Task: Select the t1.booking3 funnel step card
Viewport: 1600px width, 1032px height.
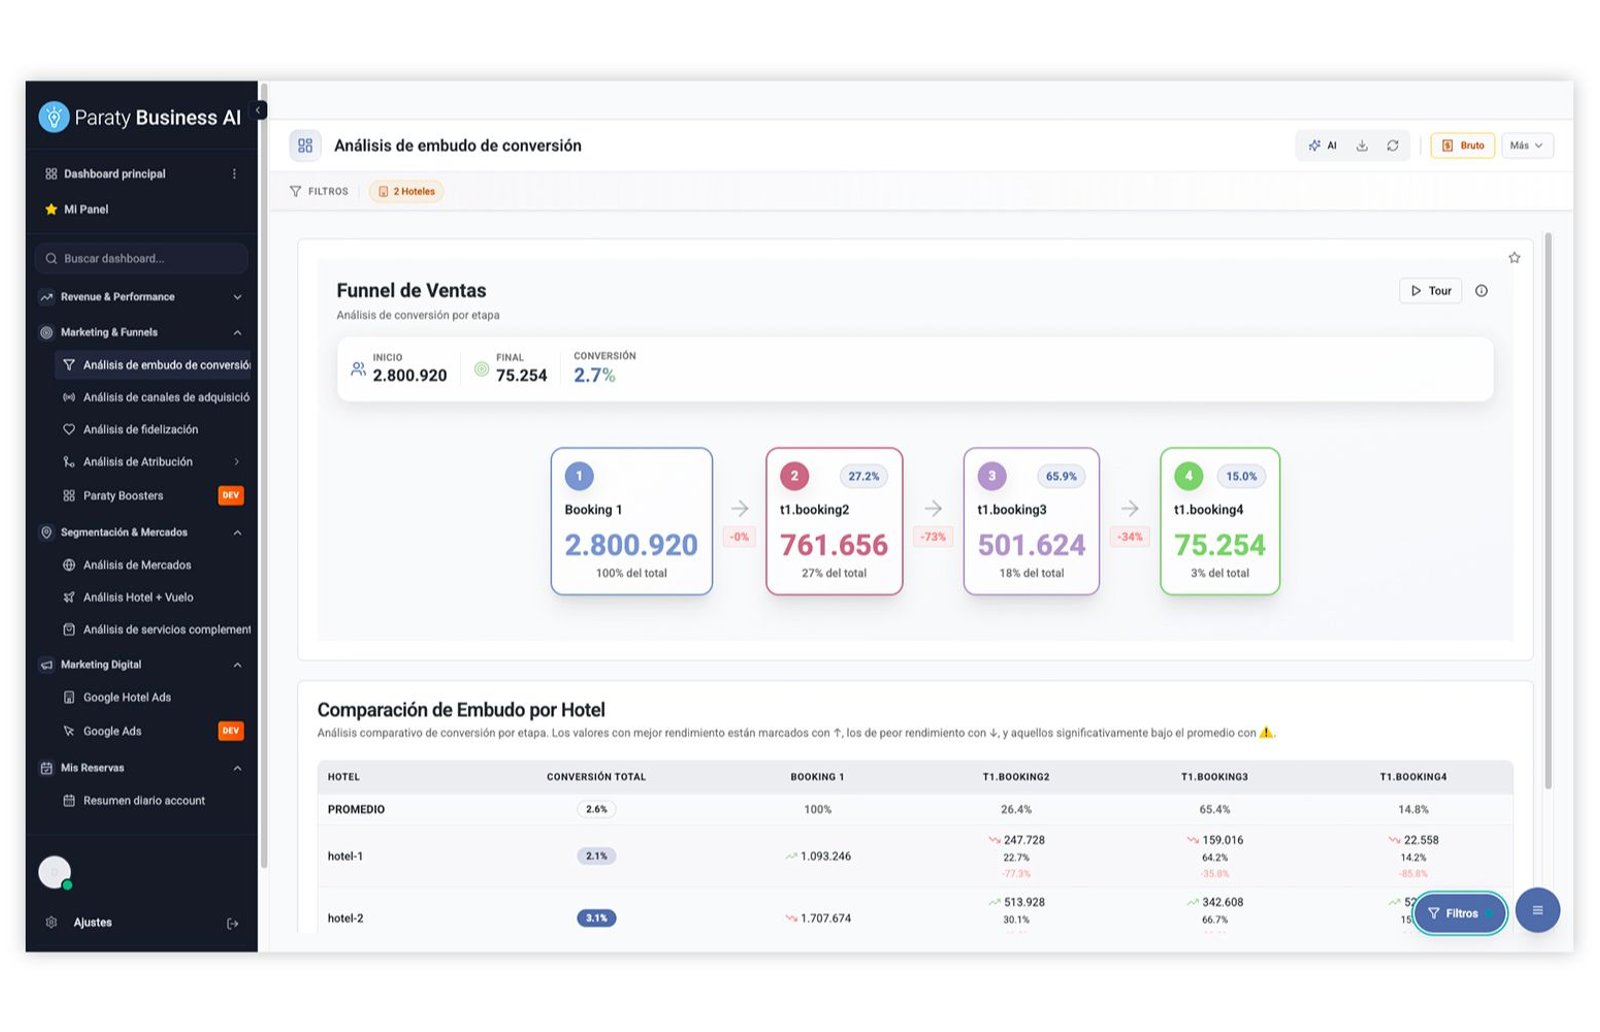Action: [1031, 521]
